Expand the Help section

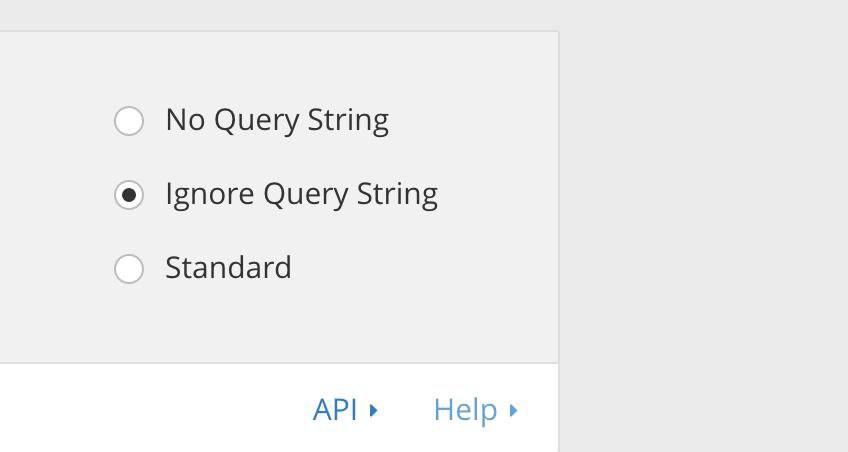coord(475,409)
